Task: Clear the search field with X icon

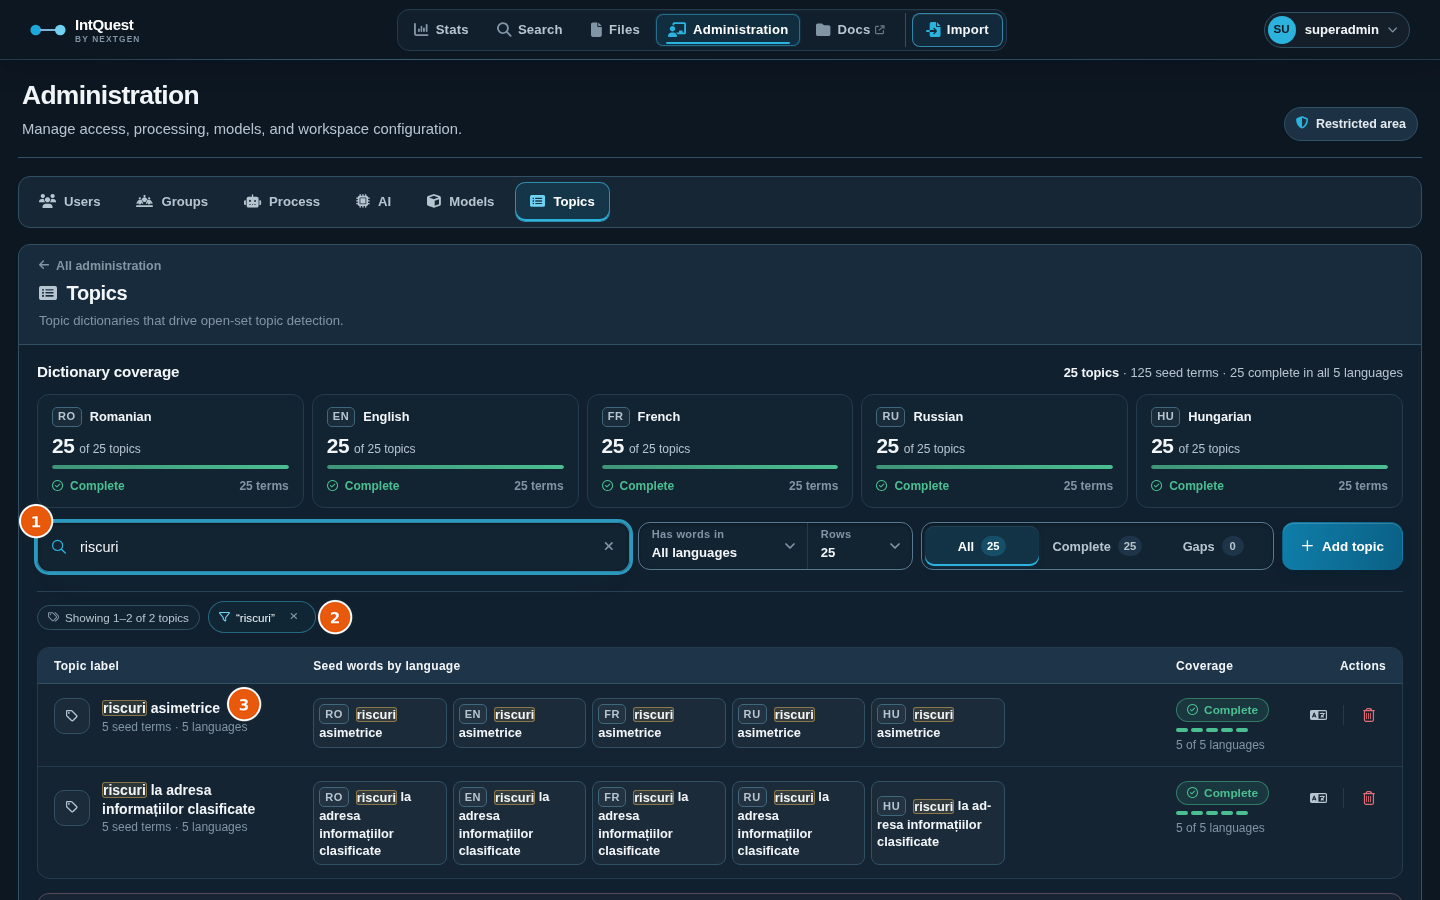Action: [x=609, y=546]
